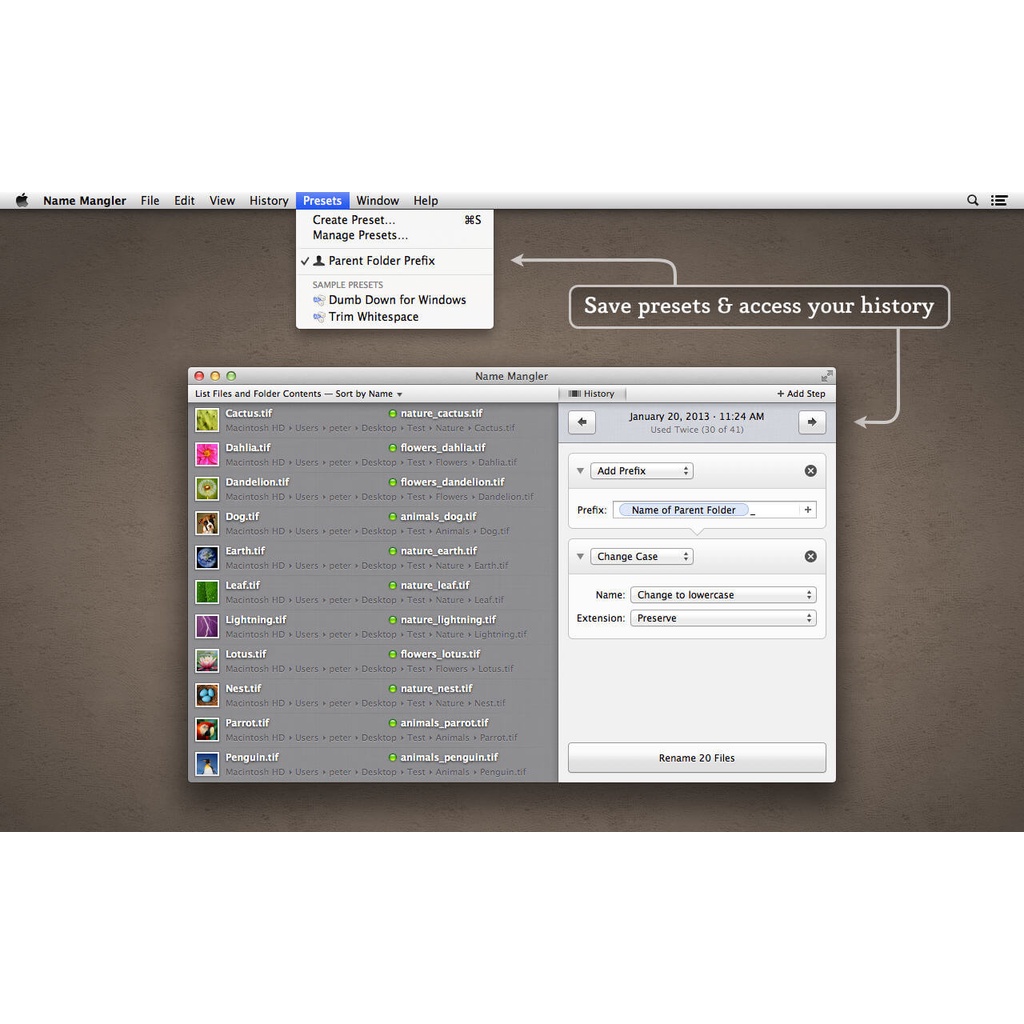
Task: Choose Manage Presets from the menu
Action: click(x=360, y=236)
